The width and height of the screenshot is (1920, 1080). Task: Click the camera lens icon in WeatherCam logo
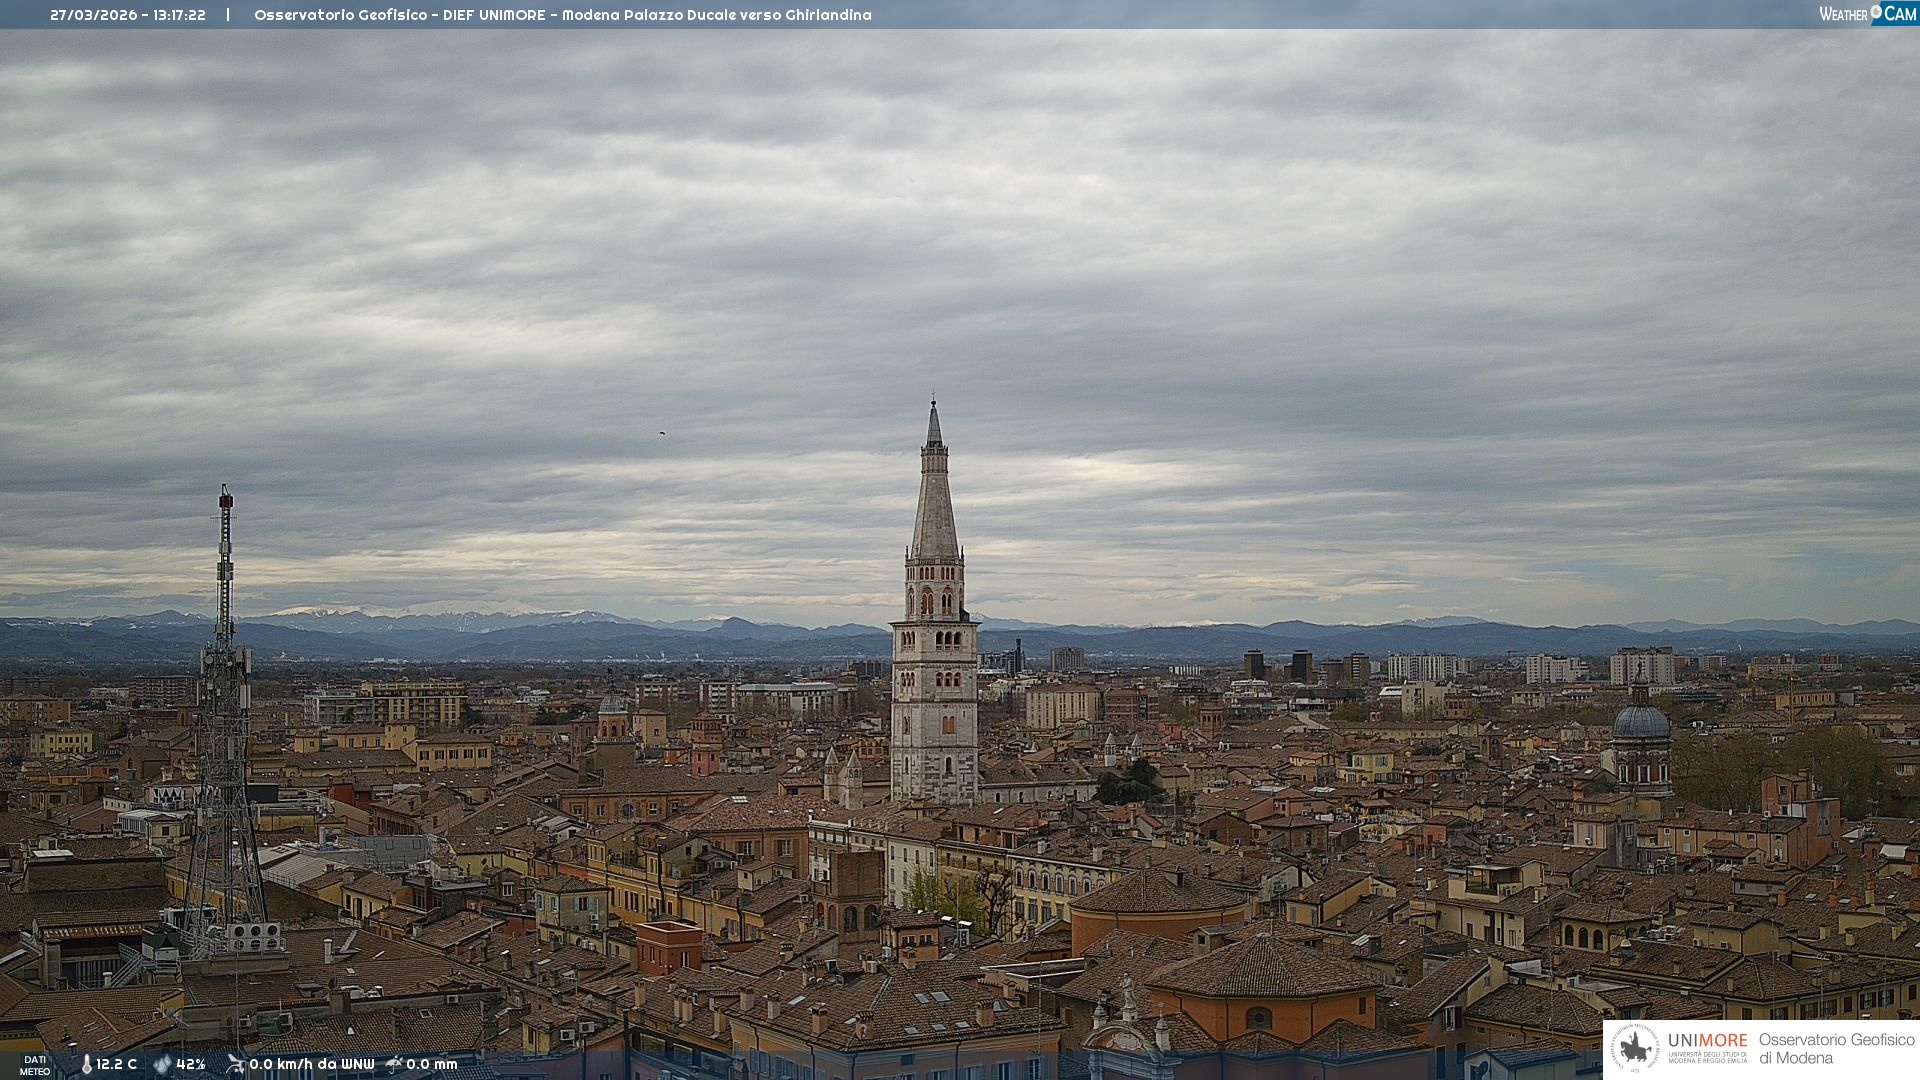point(1876,12)
